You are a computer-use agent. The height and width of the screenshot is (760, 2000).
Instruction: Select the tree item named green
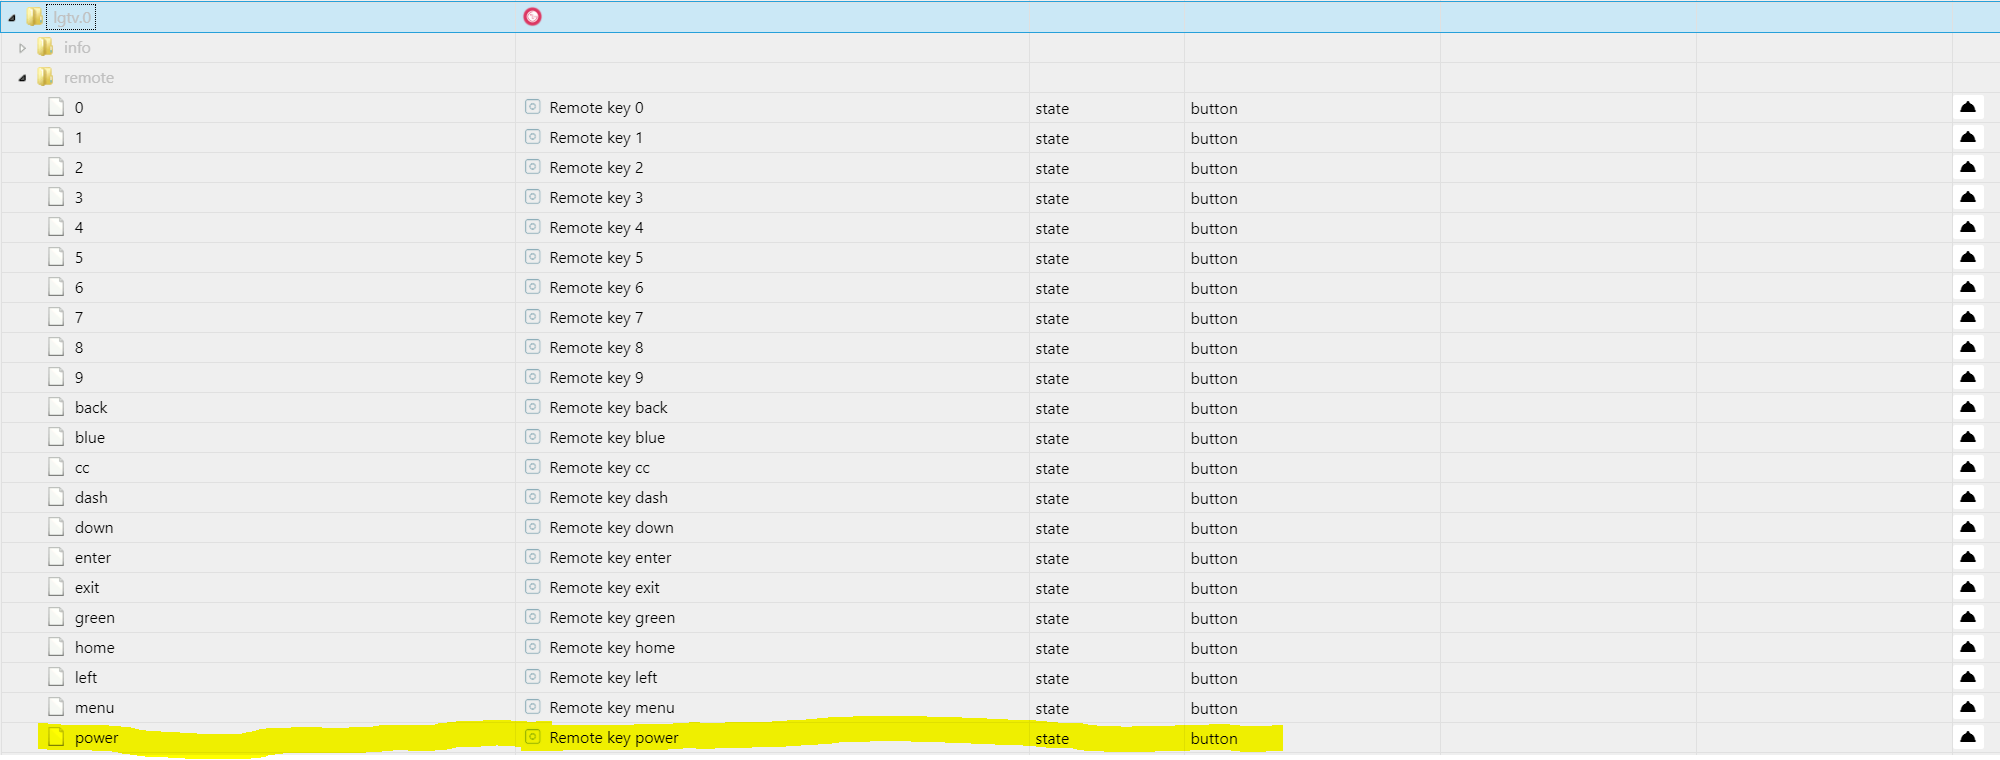click(x=94, y=618)
